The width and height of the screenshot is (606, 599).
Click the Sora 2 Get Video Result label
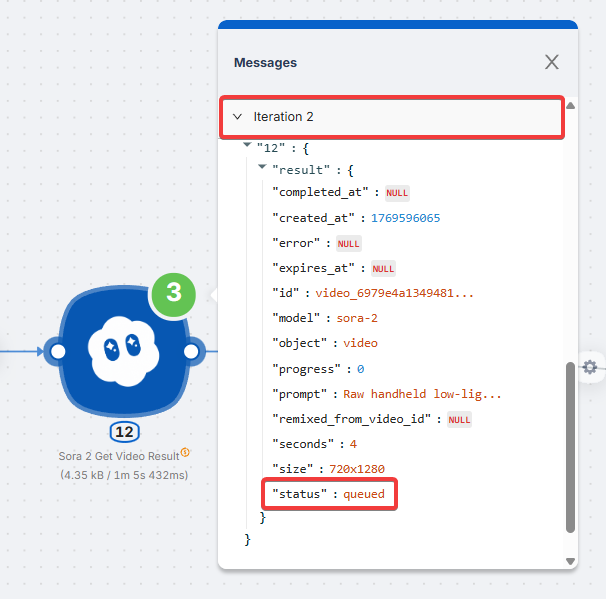[118, 456]
